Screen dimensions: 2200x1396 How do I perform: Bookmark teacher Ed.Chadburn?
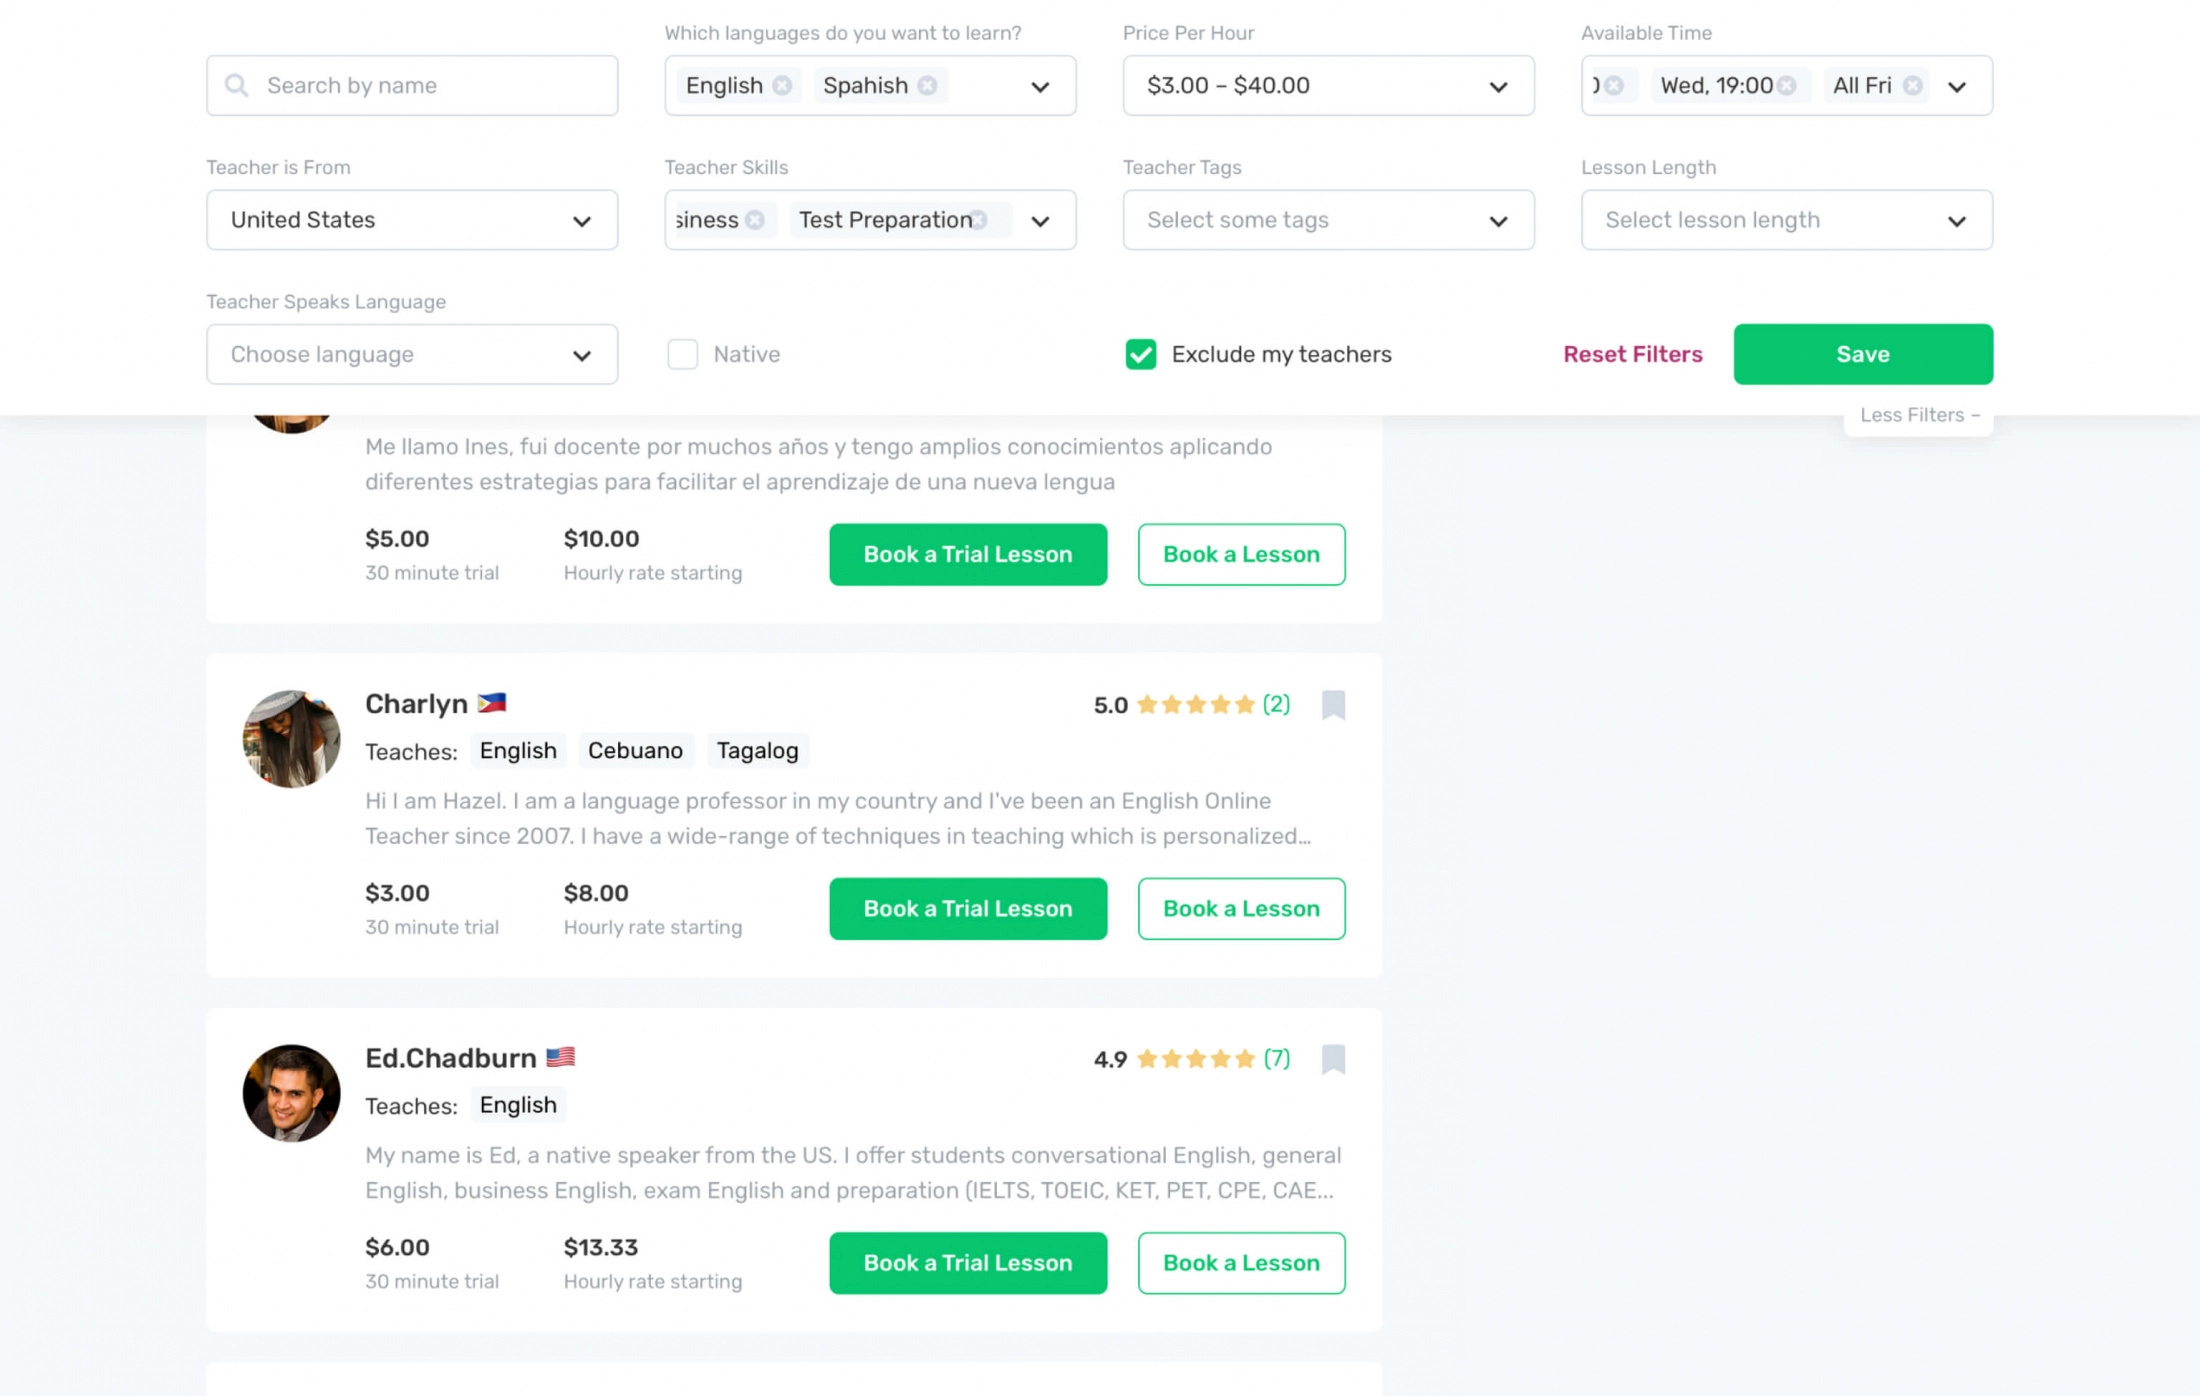(1335, 1059)
